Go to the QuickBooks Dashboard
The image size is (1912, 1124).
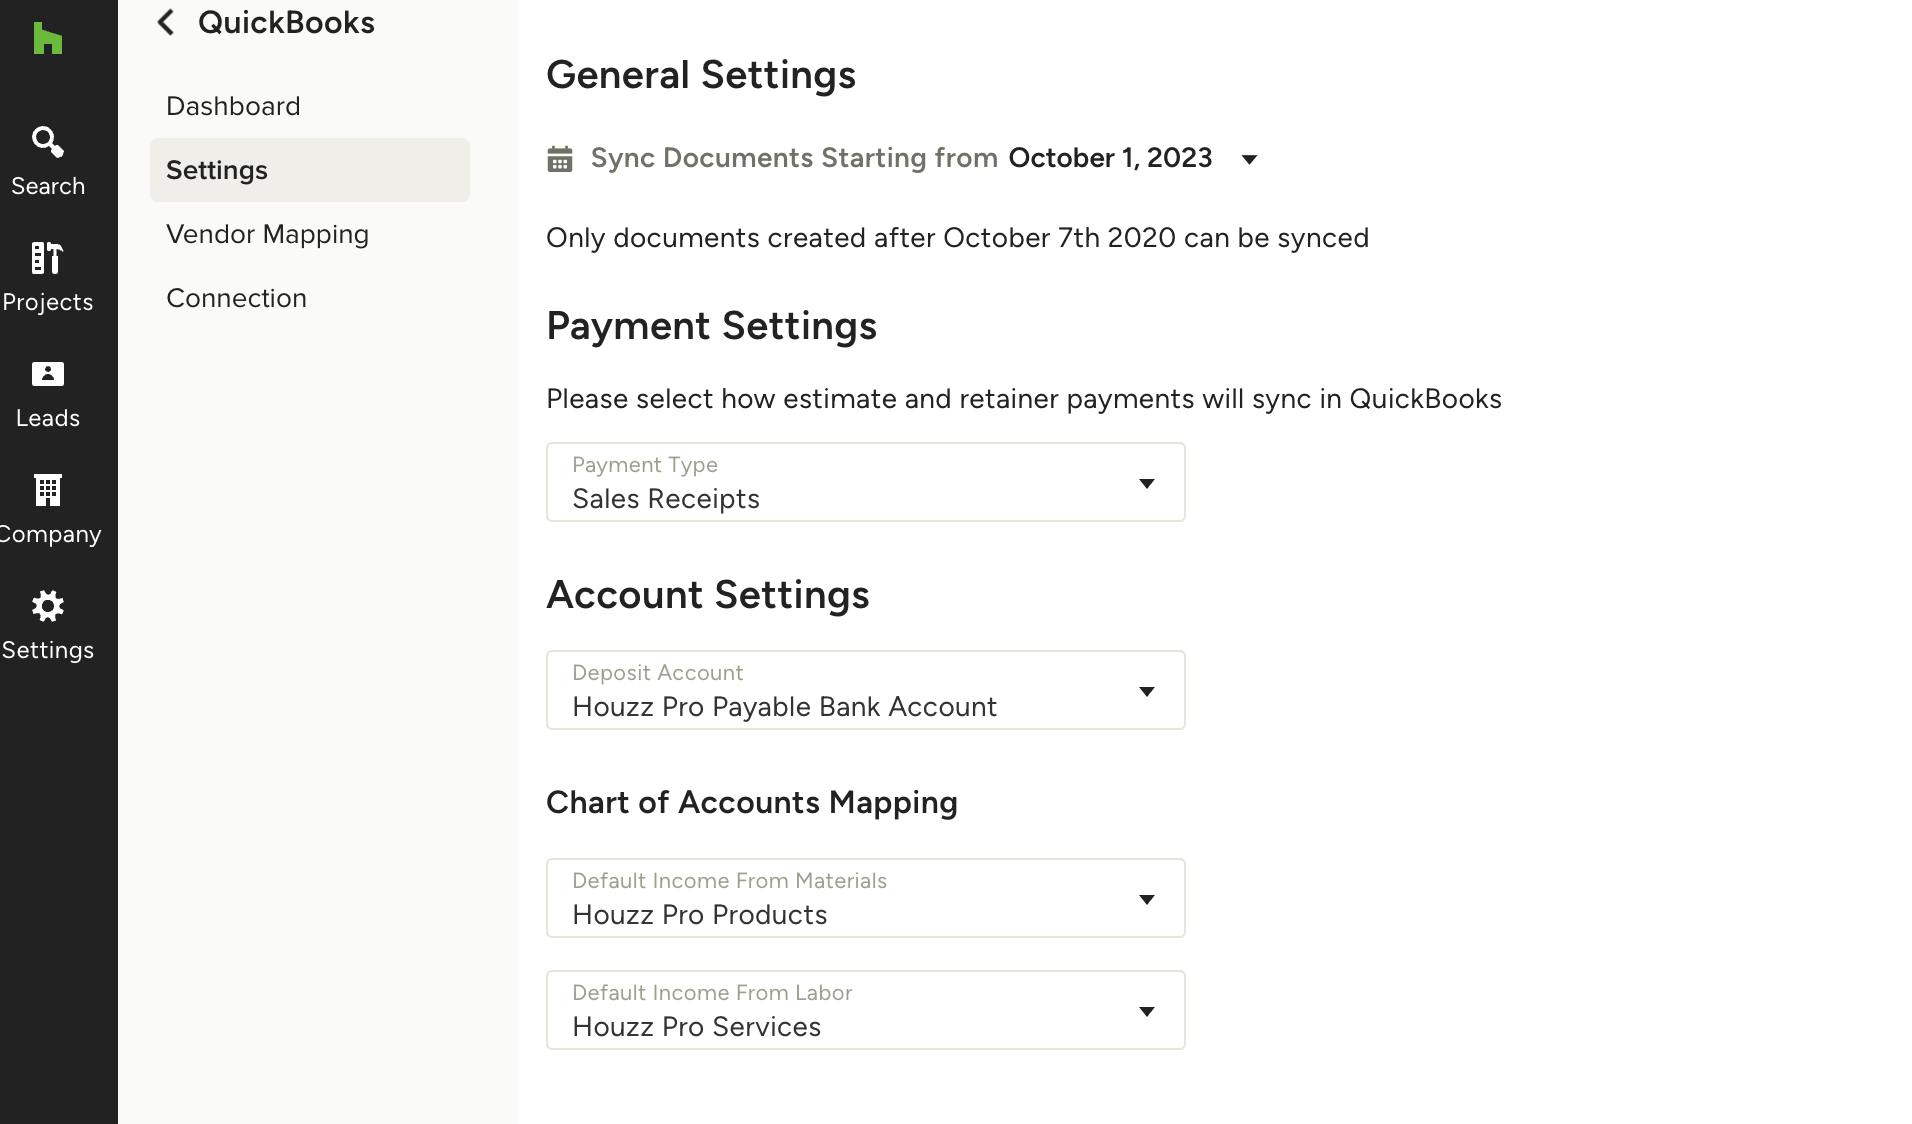(x=233, y=106)
